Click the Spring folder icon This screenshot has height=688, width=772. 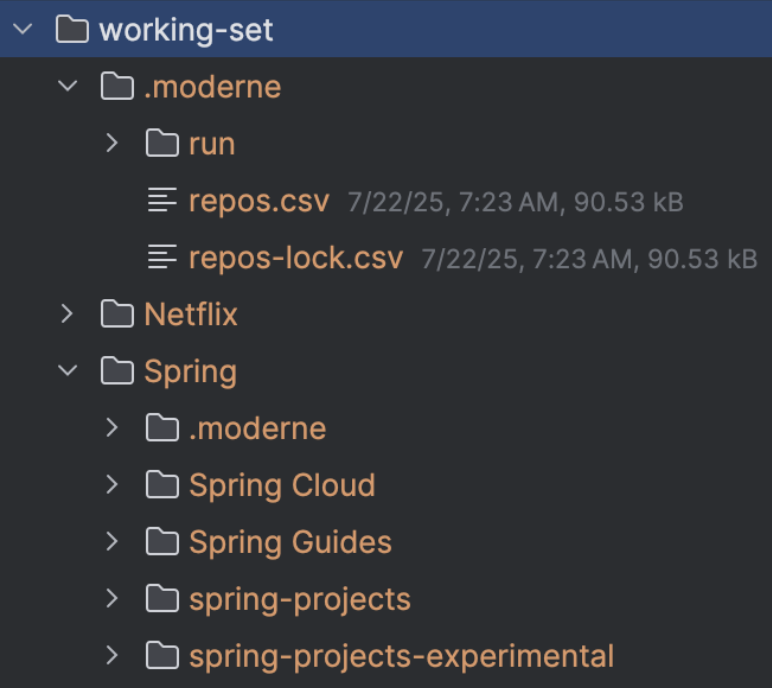(x=117, y=371)
